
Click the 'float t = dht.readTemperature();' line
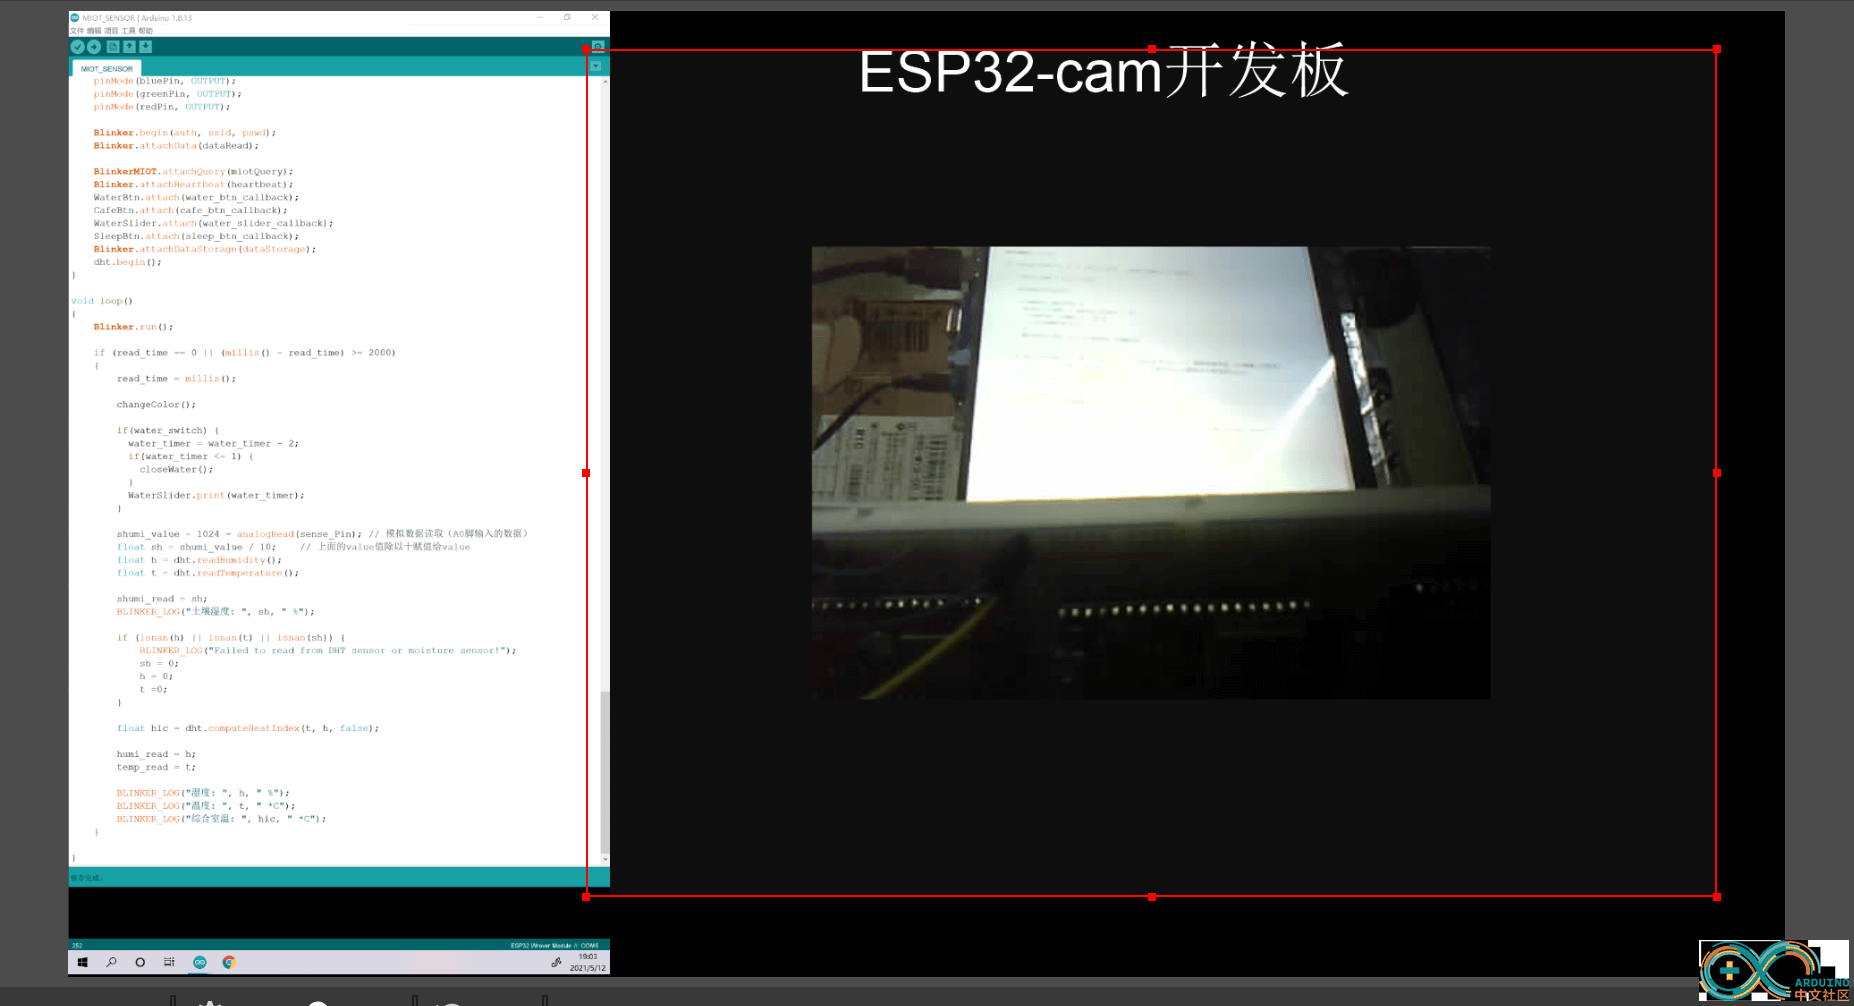tap(208, 573)
